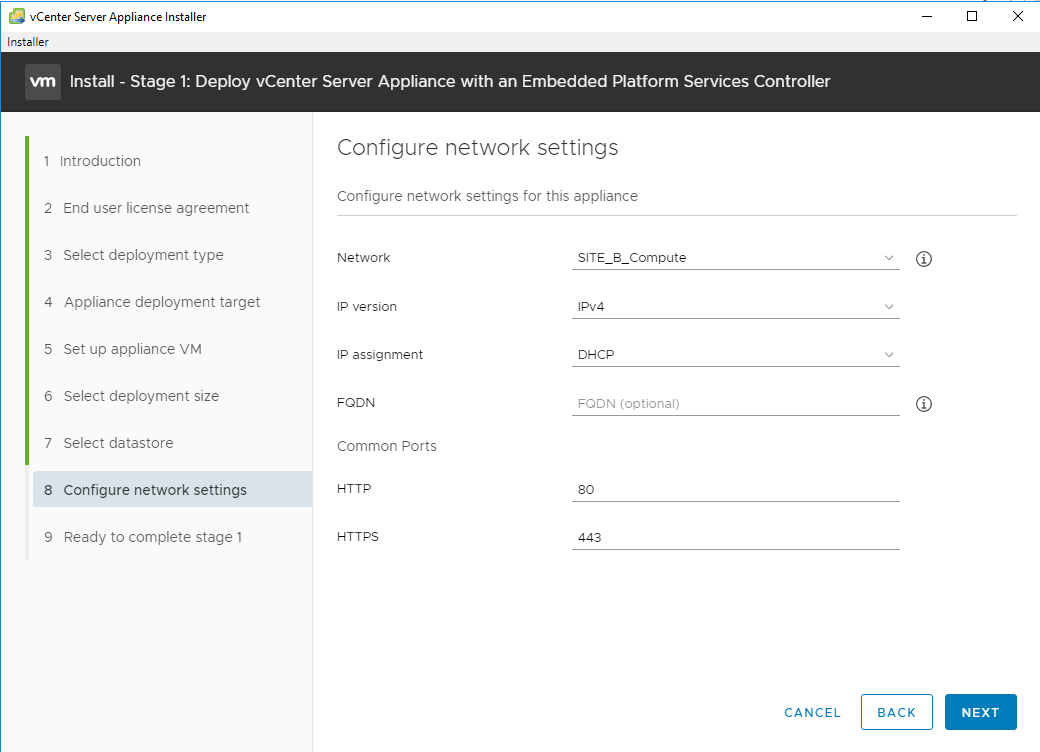Go to step 1 Introduction

tap(101, 161)
